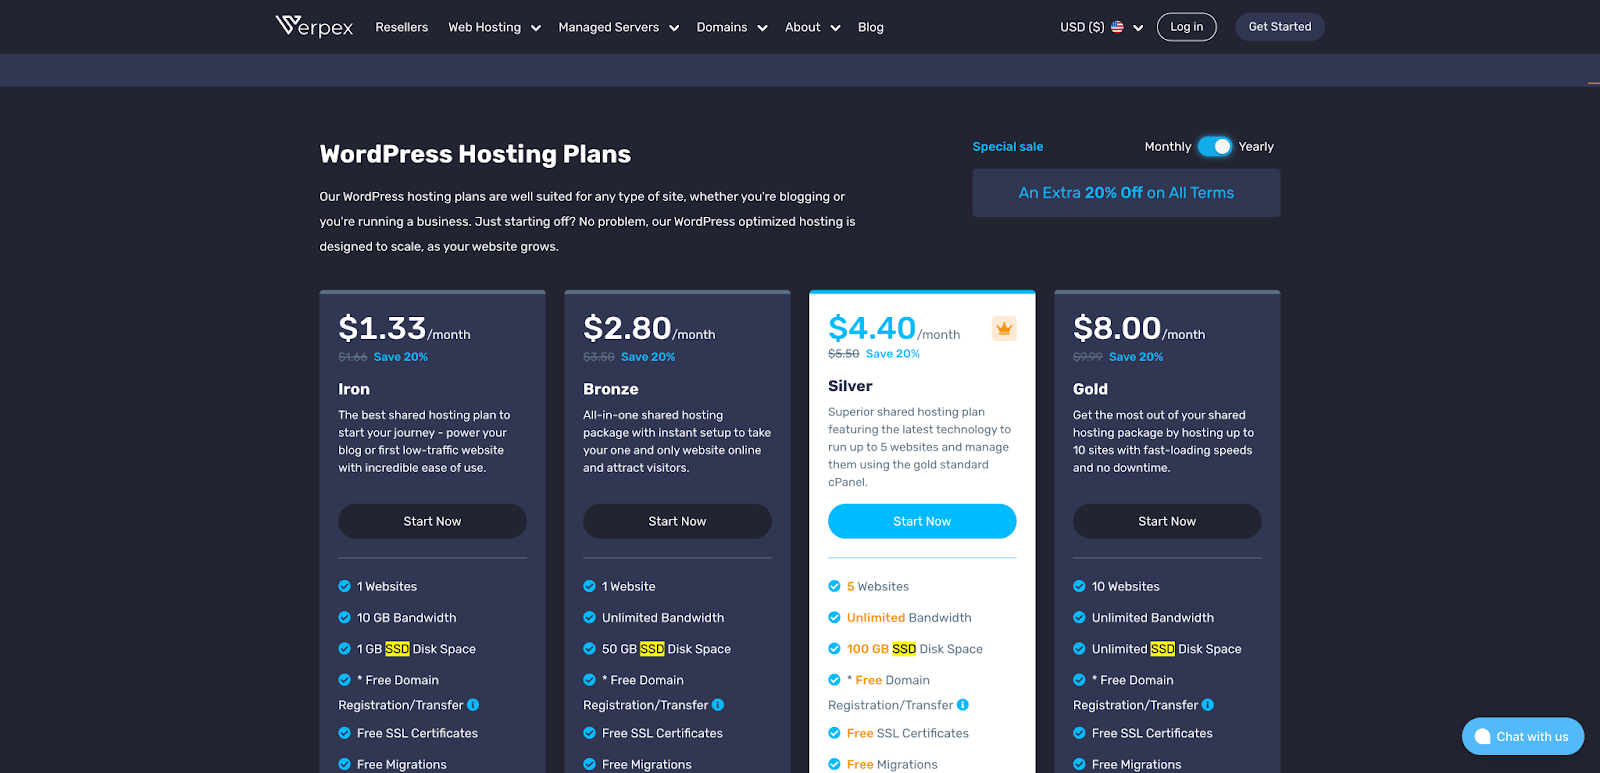This screenshot has width=1600, height=773.
Task: Click 'Save 20%' under the Iron price
Action: pyautogui.click(x=401, y=357)
